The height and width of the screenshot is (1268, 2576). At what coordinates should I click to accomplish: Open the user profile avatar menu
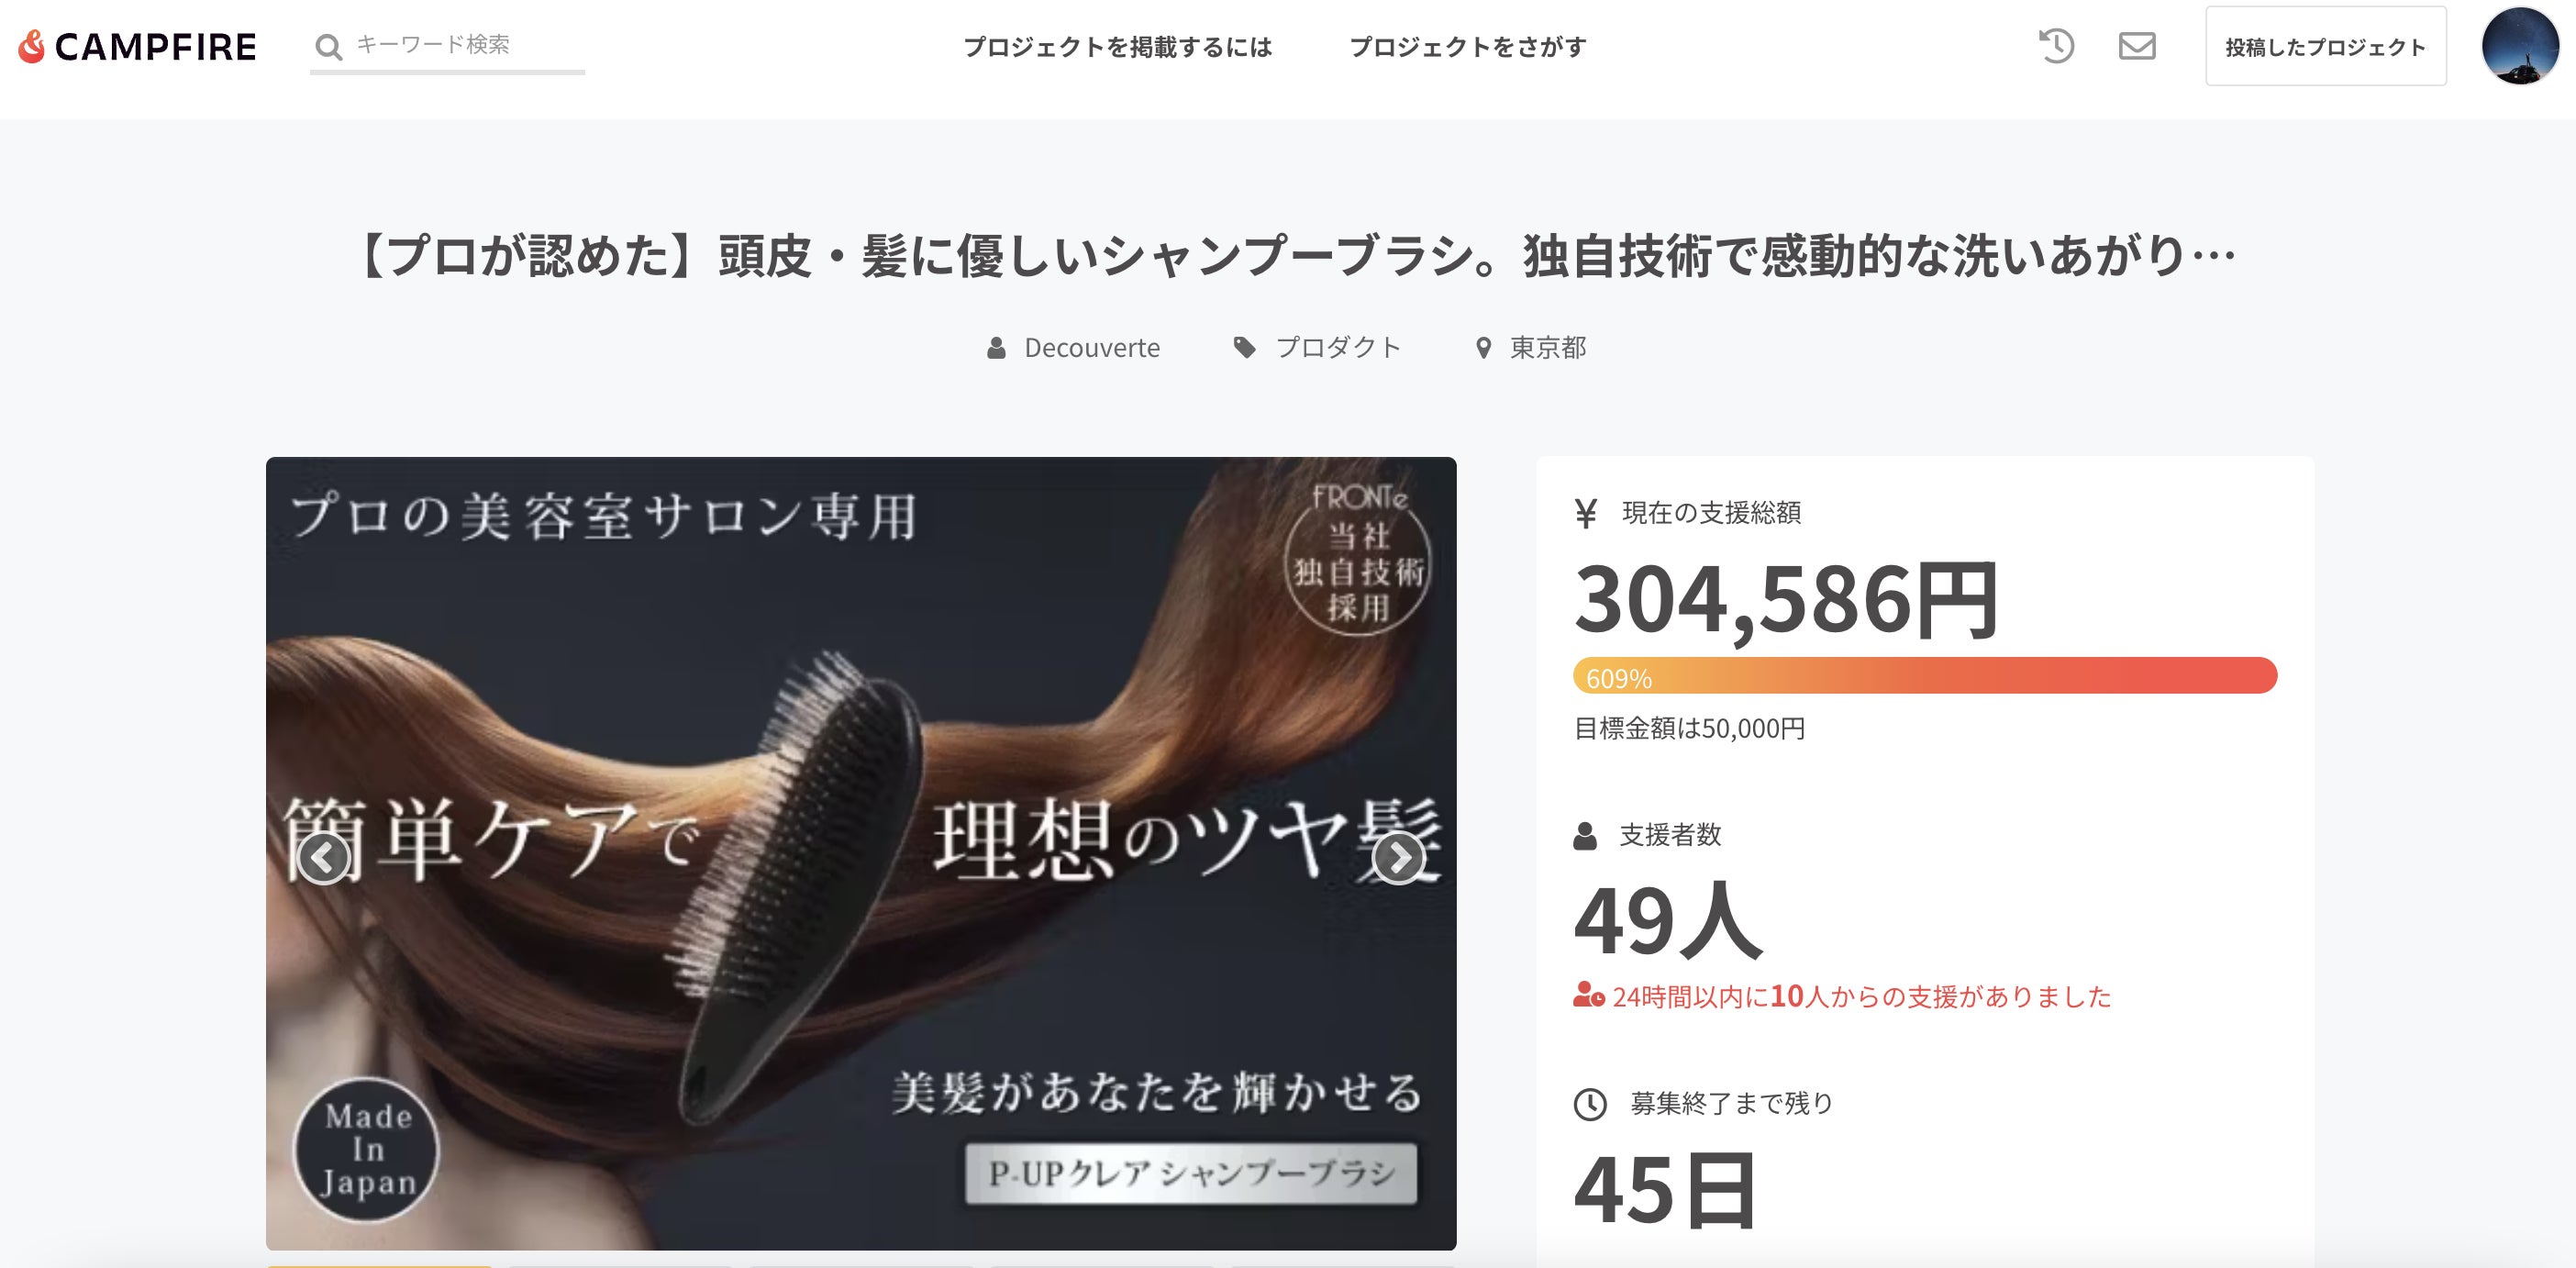2520,46
